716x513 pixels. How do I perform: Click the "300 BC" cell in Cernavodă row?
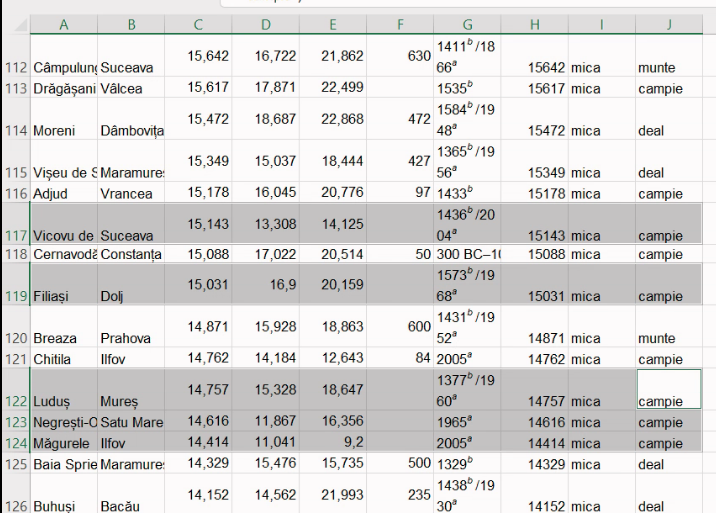(468, 254)
